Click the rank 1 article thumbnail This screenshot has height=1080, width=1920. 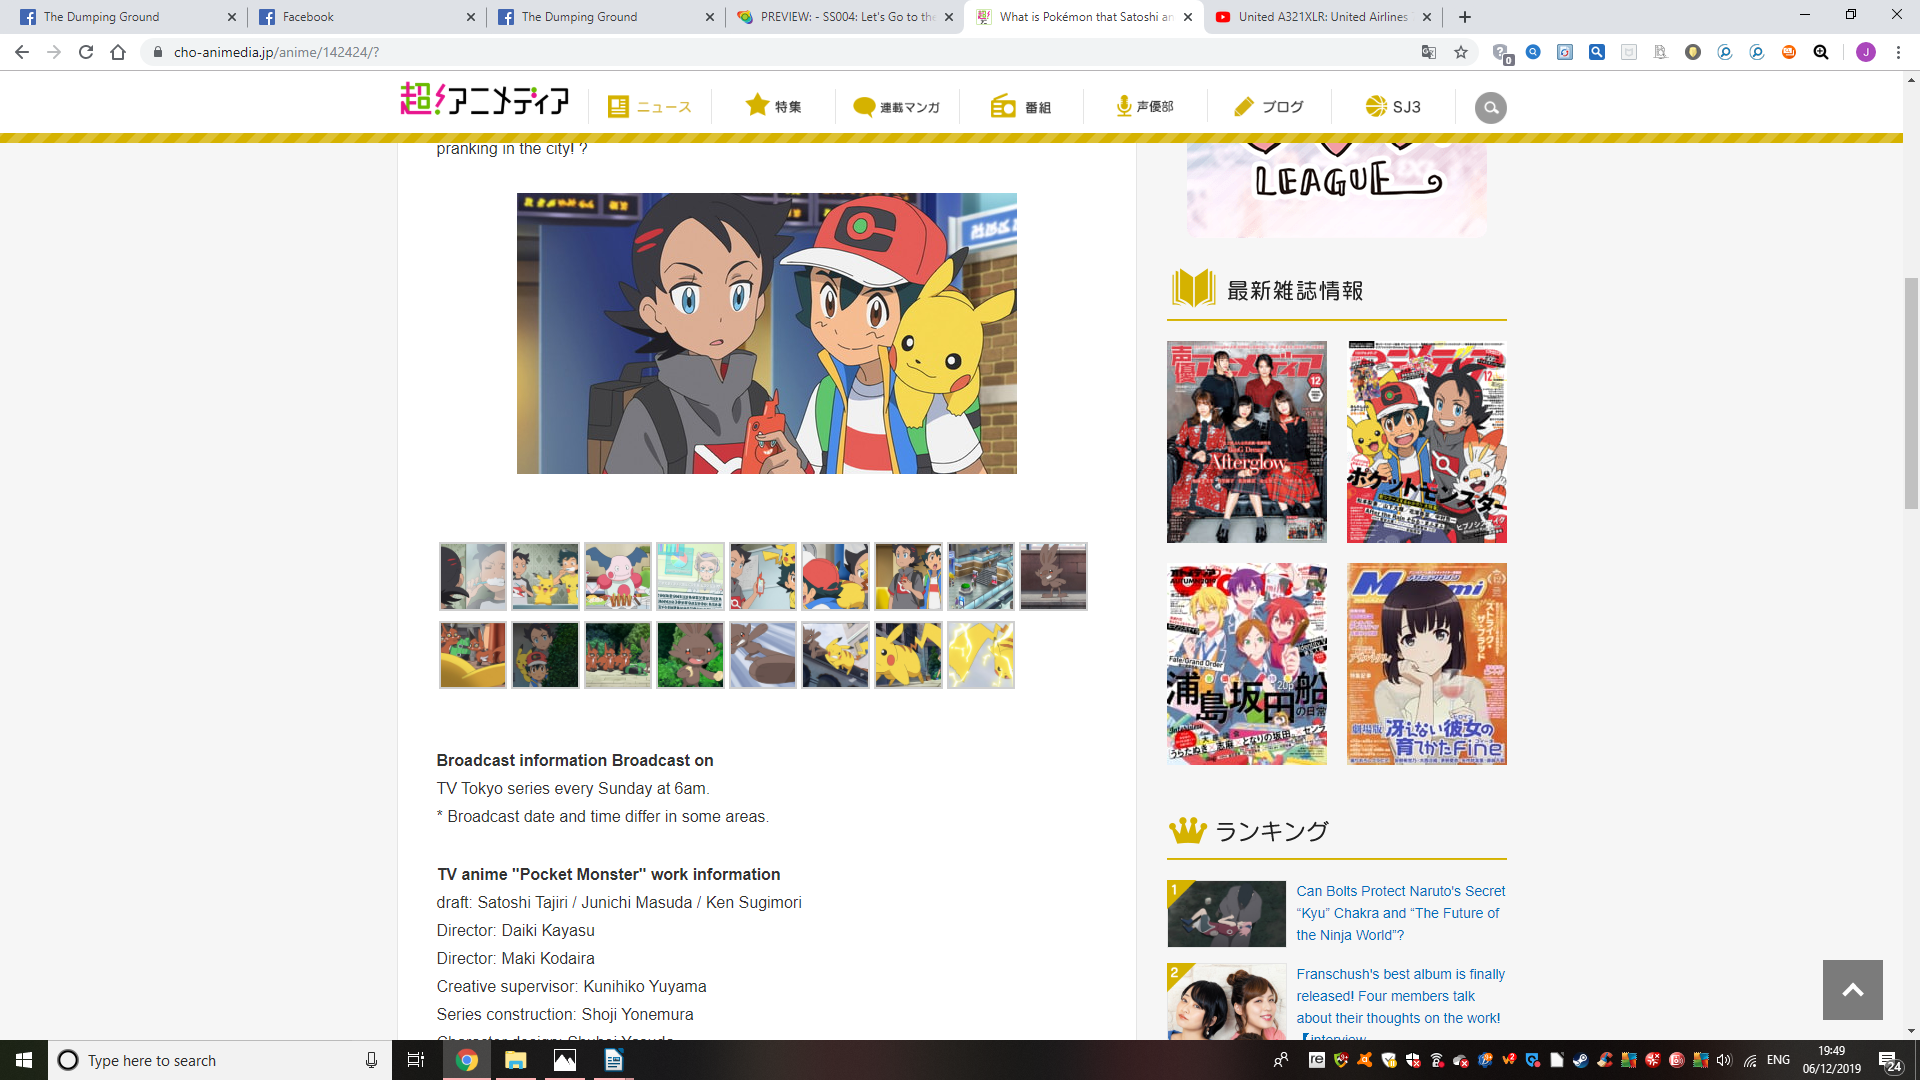(1226, 914)
